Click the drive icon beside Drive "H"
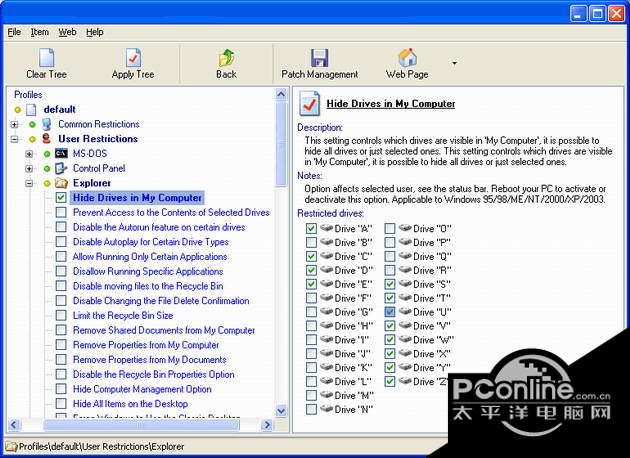Screen dimensions: 630x458 tap(326, 325)
